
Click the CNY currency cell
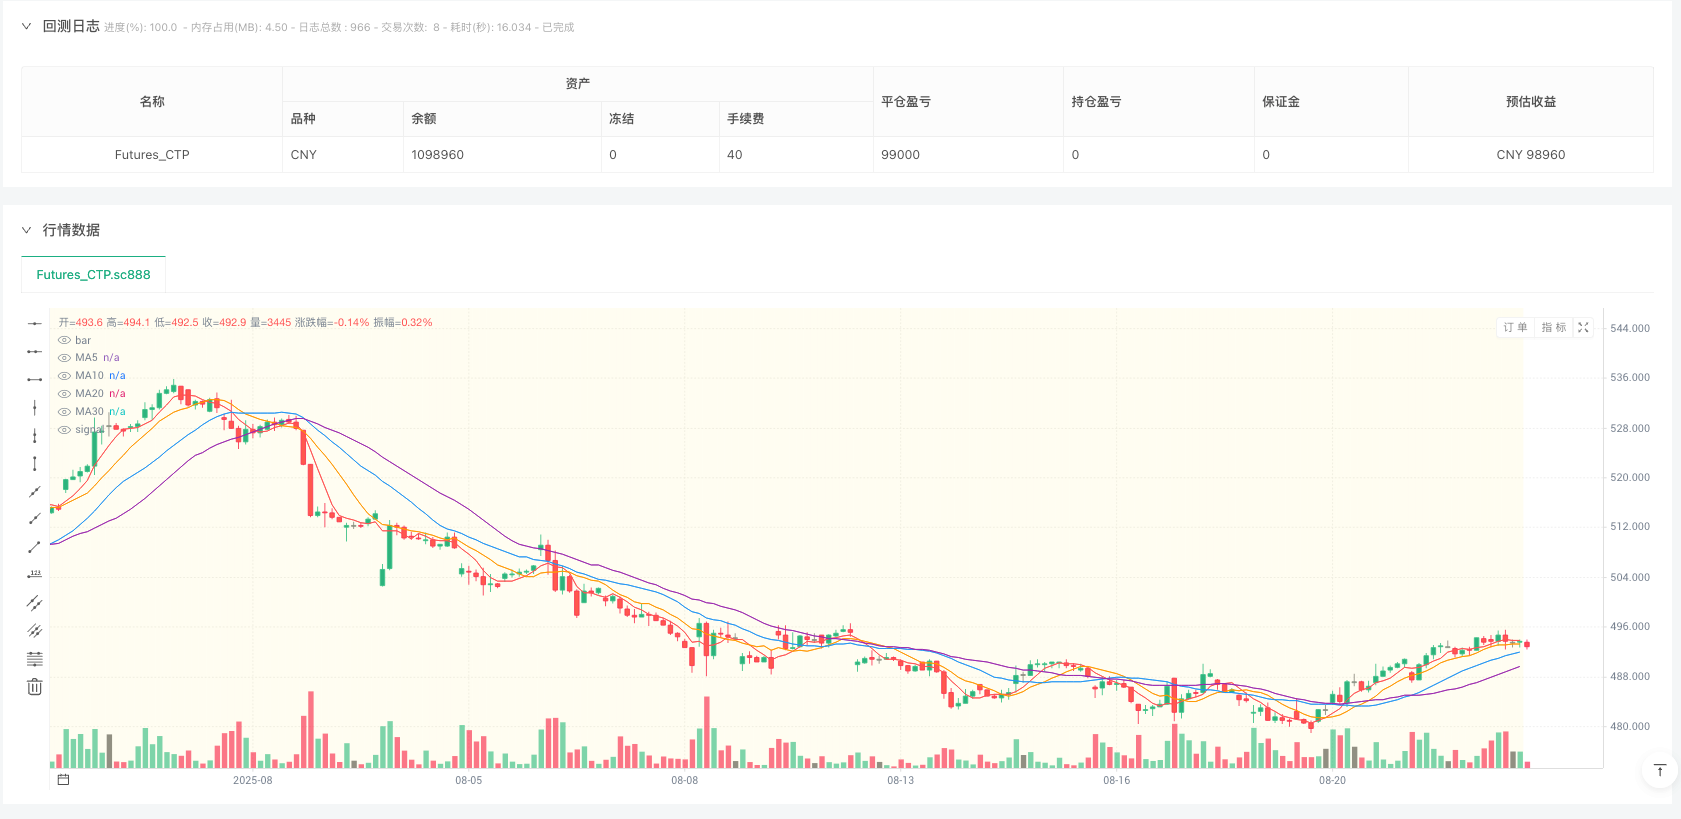tap(342, 155)
